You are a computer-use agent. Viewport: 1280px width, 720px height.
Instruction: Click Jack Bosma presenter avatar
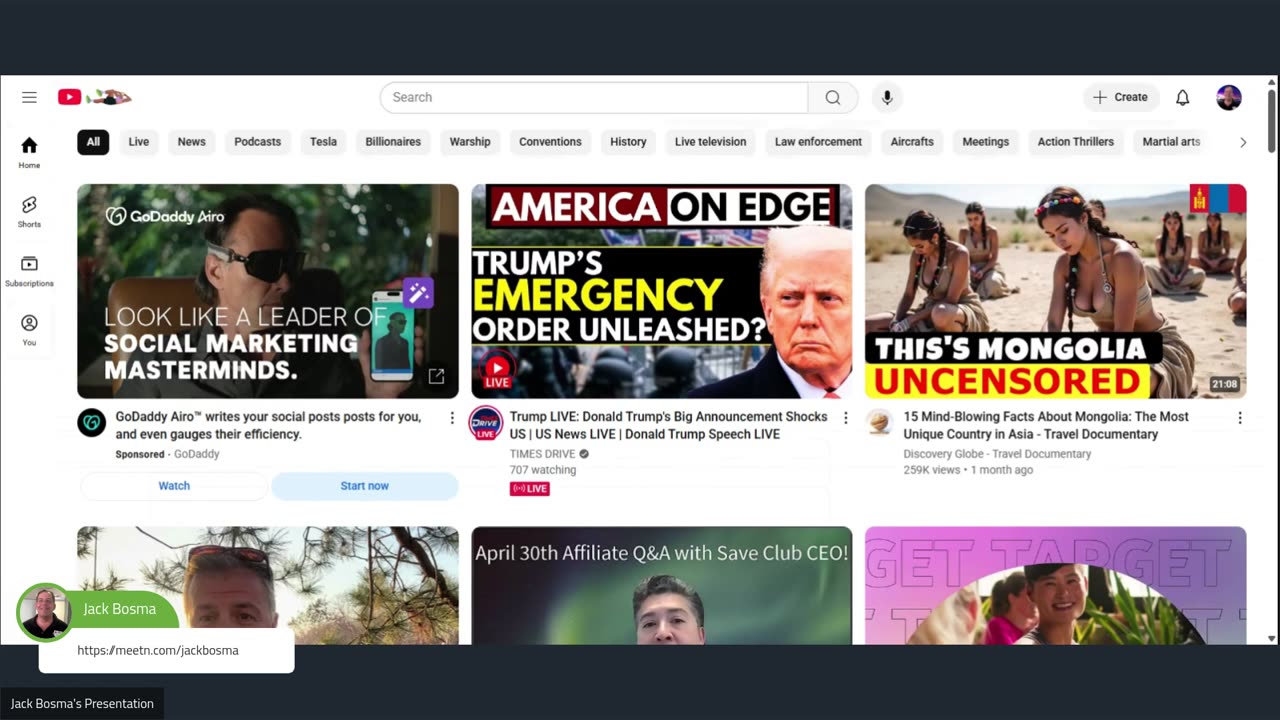click(45, 612)
